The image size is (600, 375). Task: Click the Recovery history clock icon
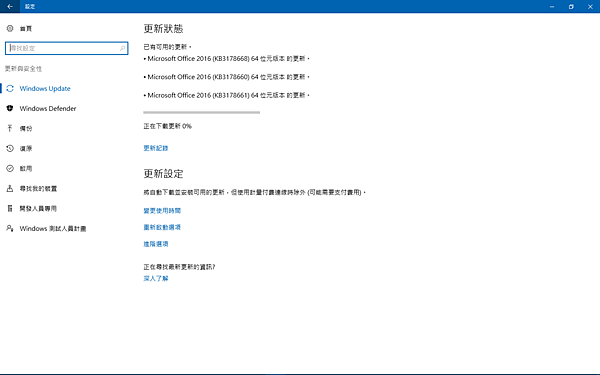click(10, 148)
